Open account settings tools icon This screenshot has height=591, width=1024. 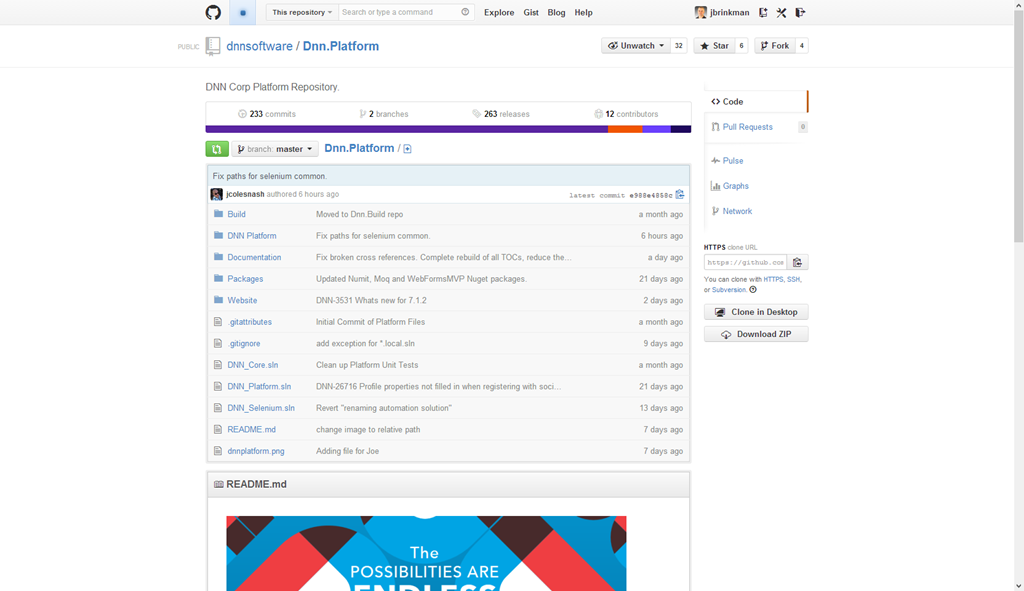point(781,12)
